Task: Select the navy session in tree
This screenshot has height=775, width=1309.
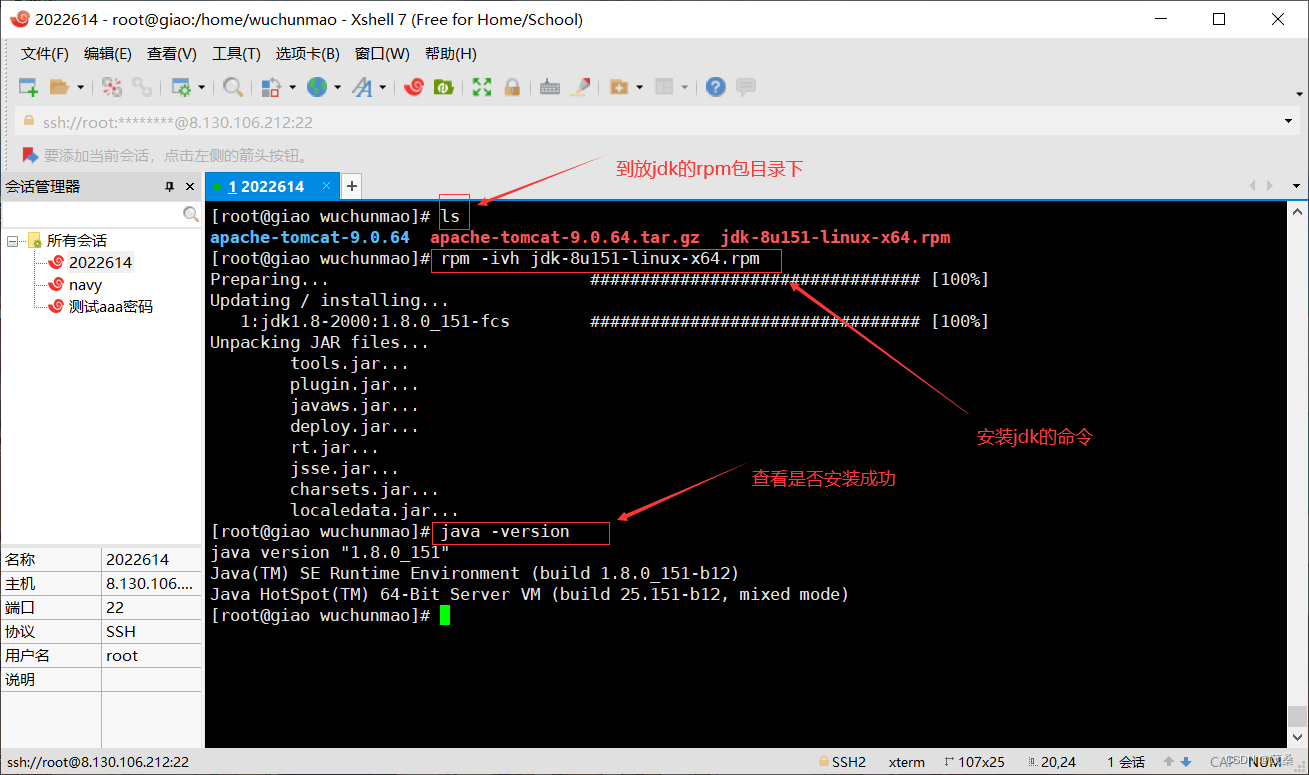Action: (x=85, y=284)
